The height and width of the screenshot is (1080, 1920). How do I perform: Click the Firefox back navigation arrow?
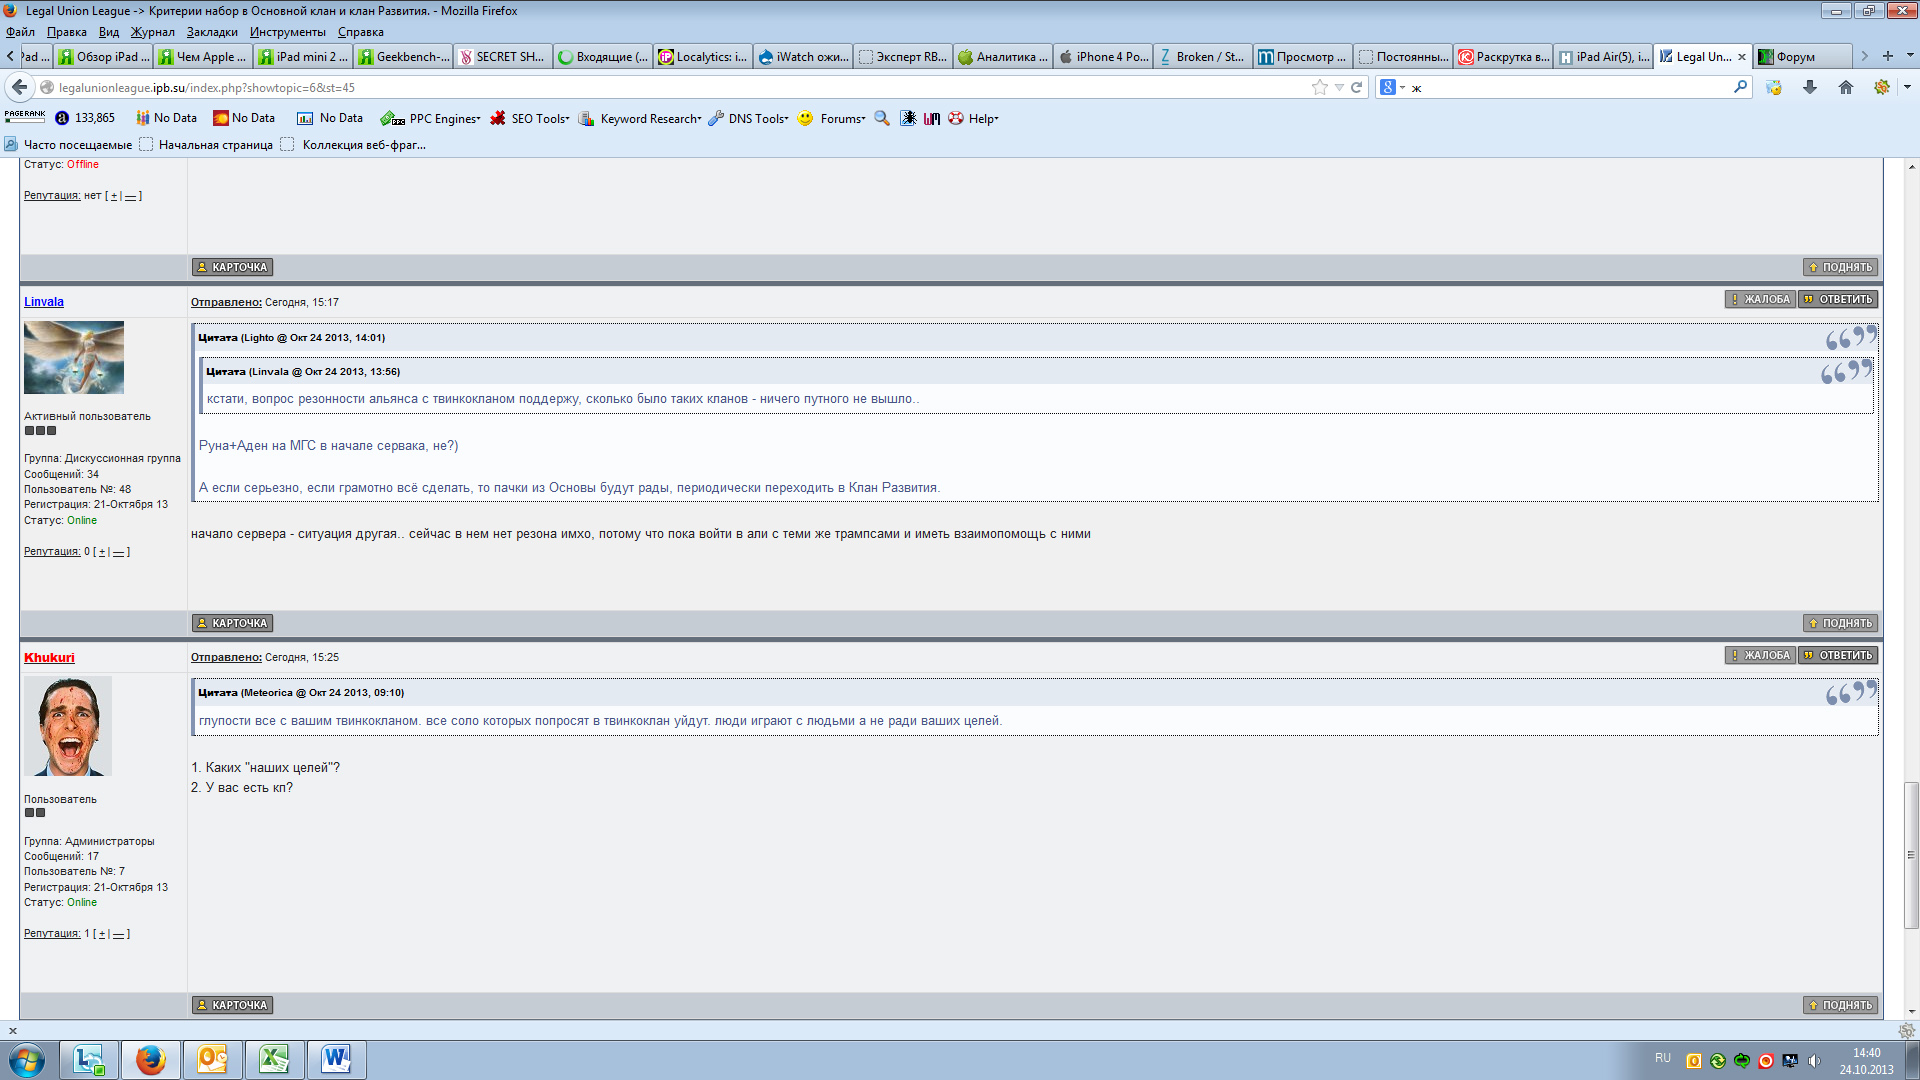[19, 87]
